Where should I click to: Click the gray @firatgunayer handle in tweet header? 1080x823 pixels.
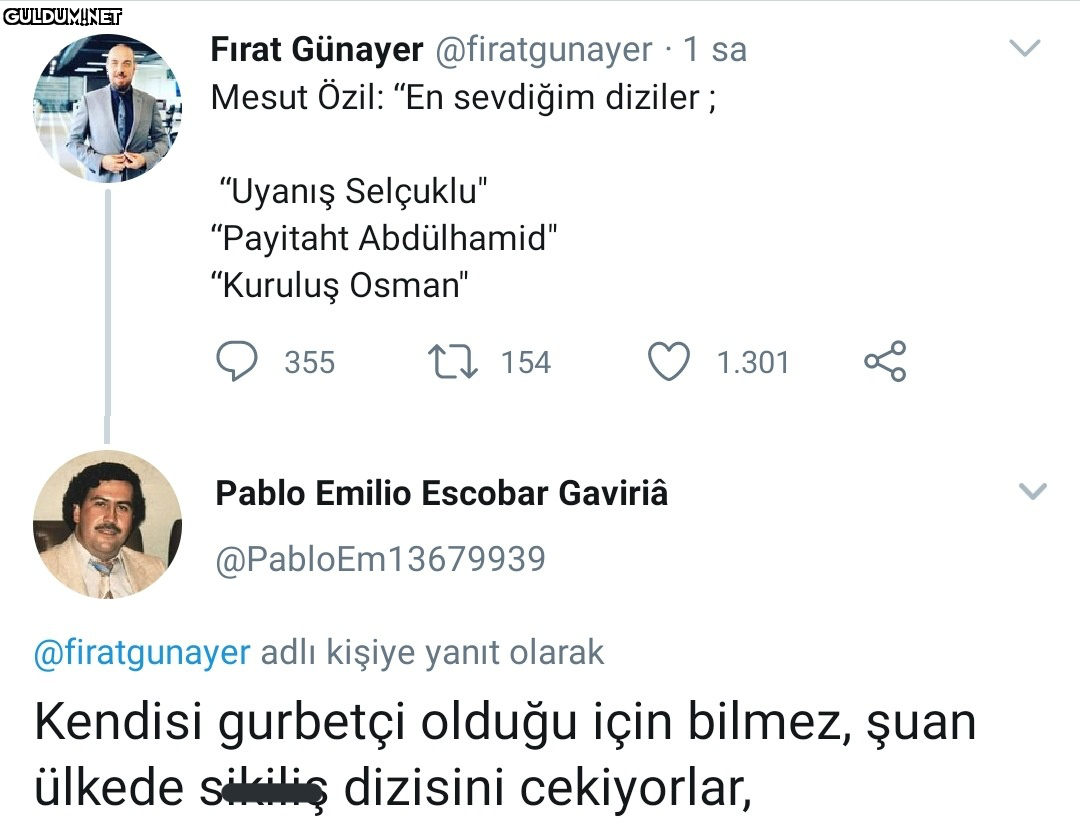click(x=546, y=49)
